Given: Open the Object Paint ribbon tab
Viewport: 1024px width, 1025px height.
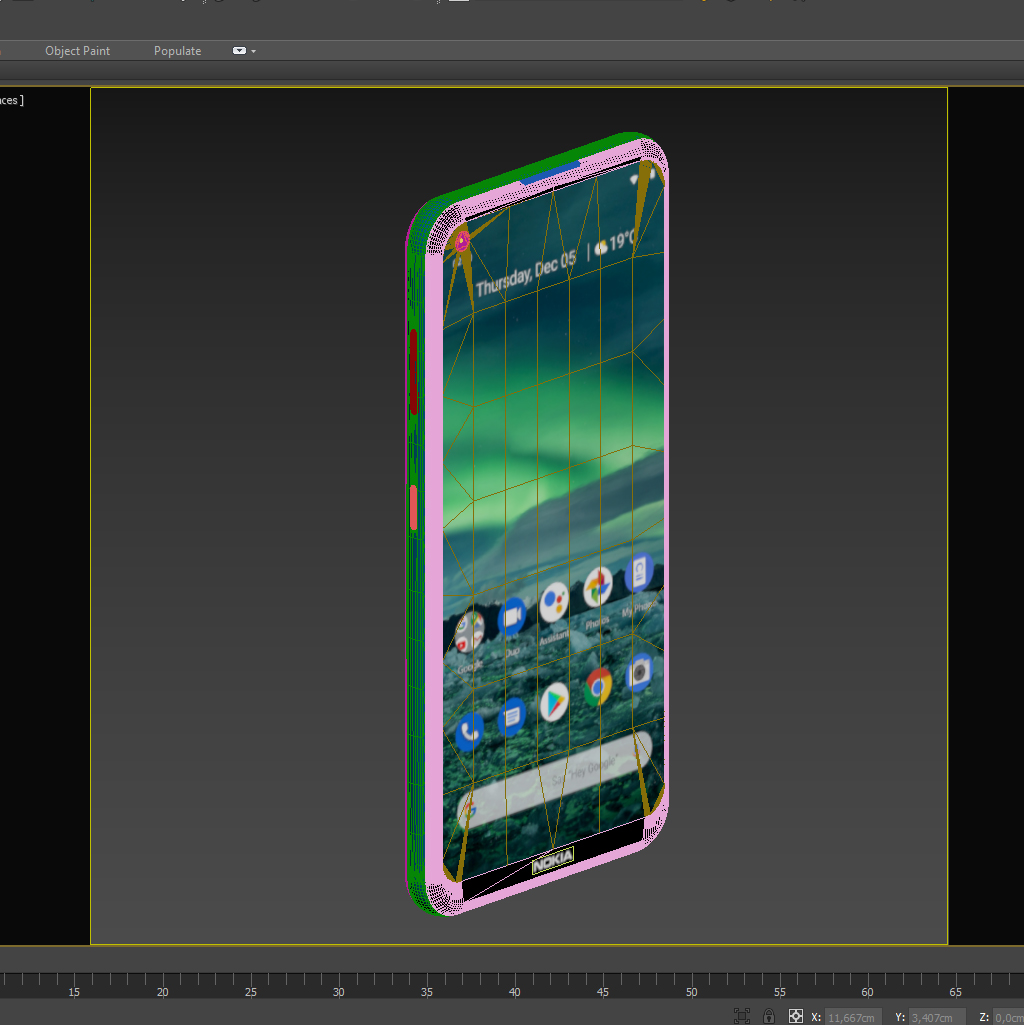Looking at the screenshot, I should (77, 51).
